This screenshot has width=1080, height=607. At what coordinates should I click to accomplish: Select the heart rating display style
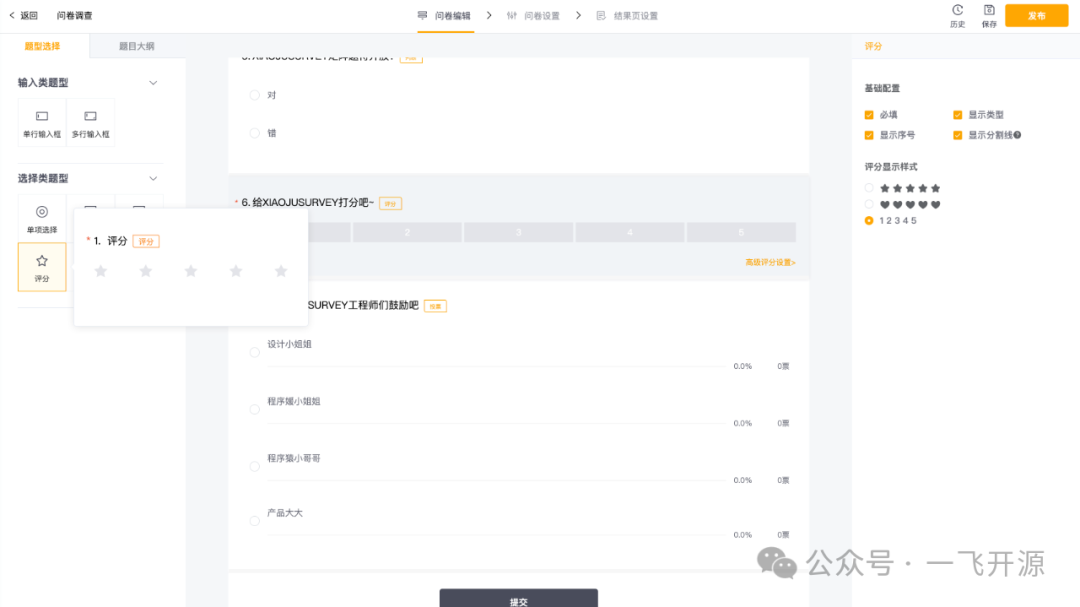pyautogui.click(x=869, y=205)
